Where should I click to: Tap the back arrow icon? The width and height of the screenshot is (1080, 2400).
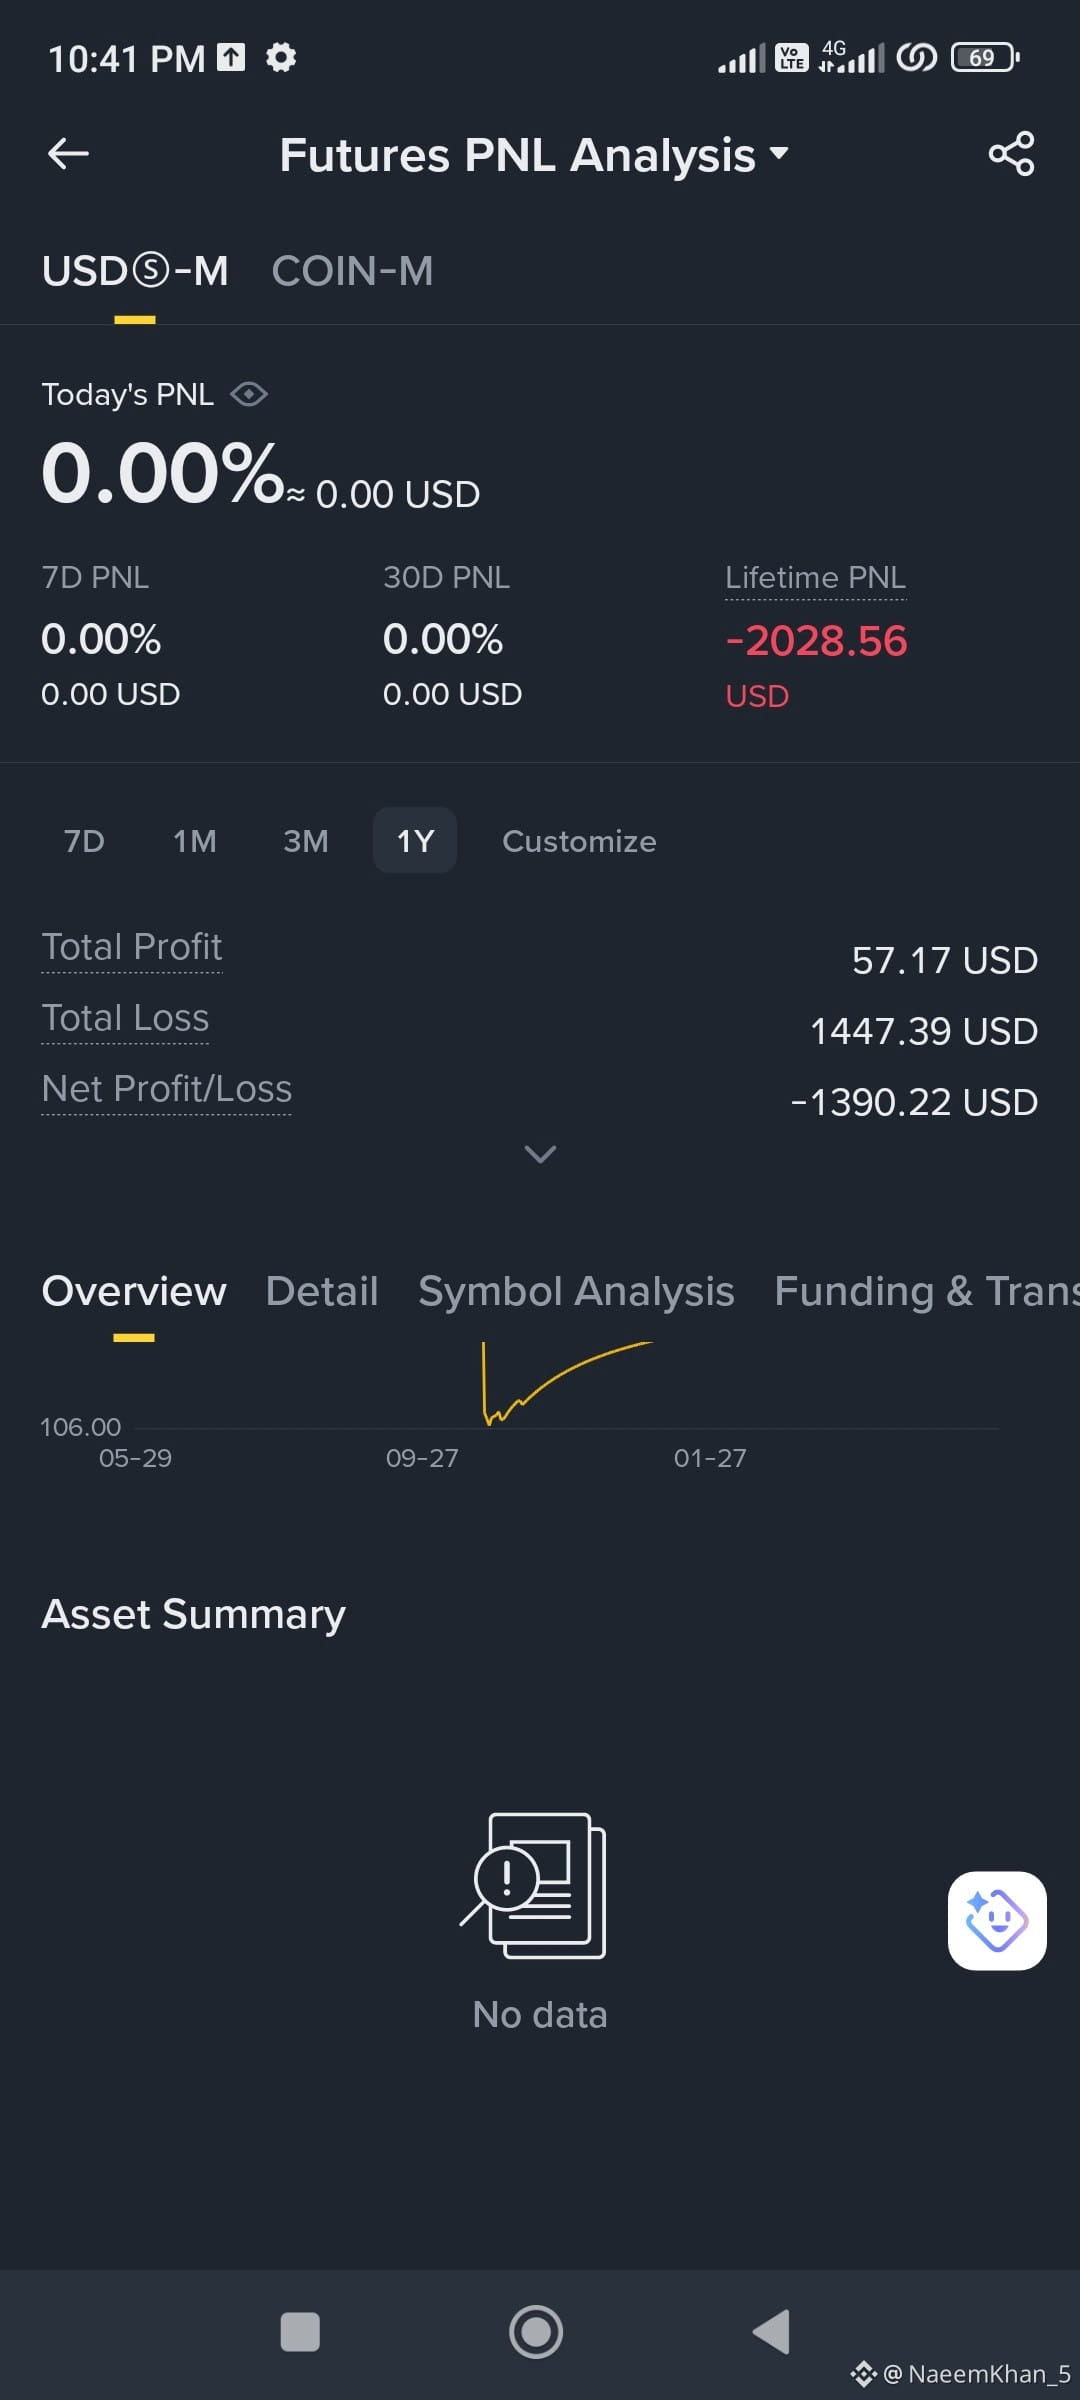click(68, 153)
